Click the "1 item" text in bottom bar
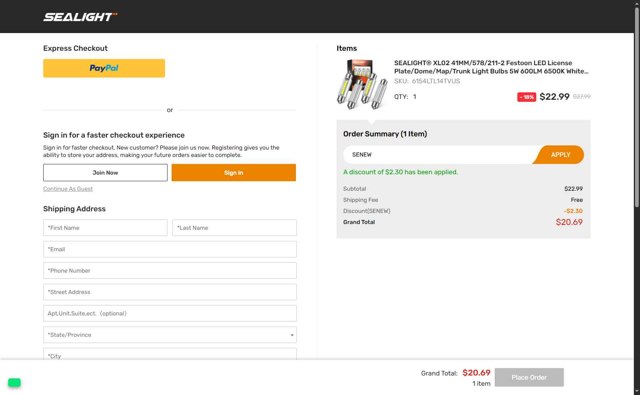This screenshot has width=640, height=395. click(x=481, y=384)
